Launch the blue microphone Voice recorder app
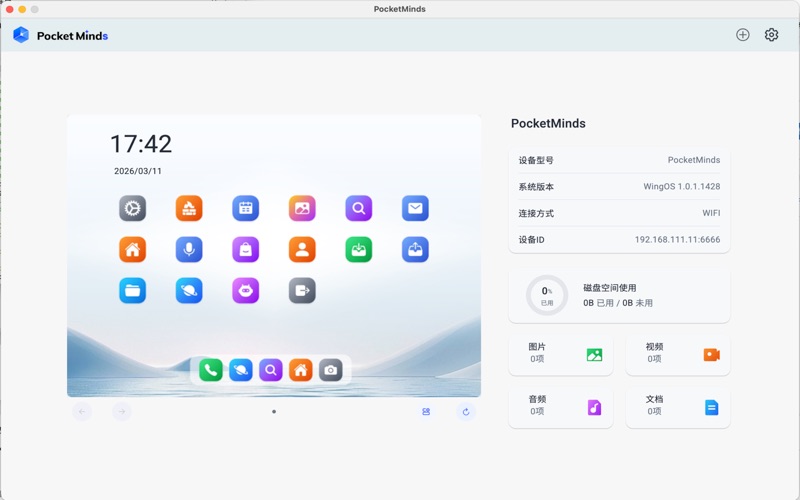Image resolution: width=800 pixels, height=500 pixels. 189,249
